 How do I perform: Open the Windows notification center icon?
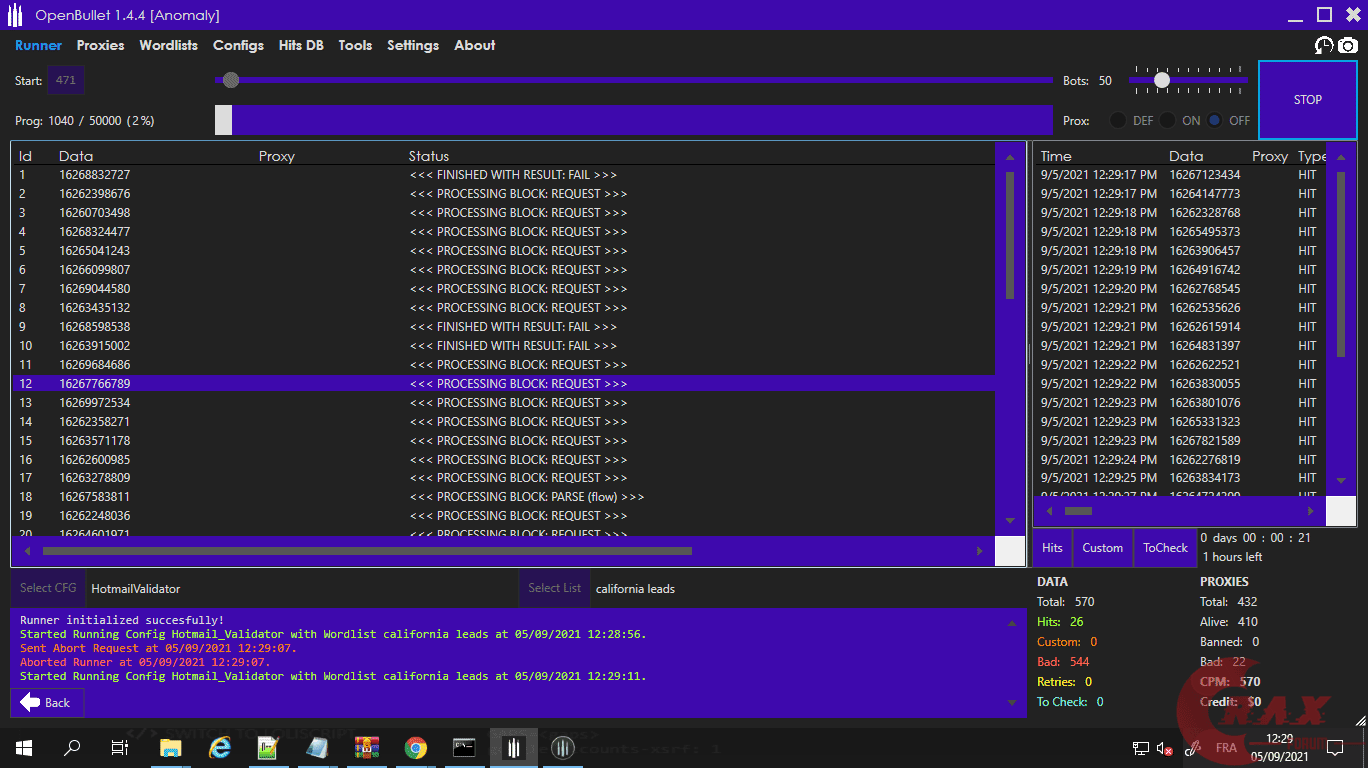(1334, 747)
